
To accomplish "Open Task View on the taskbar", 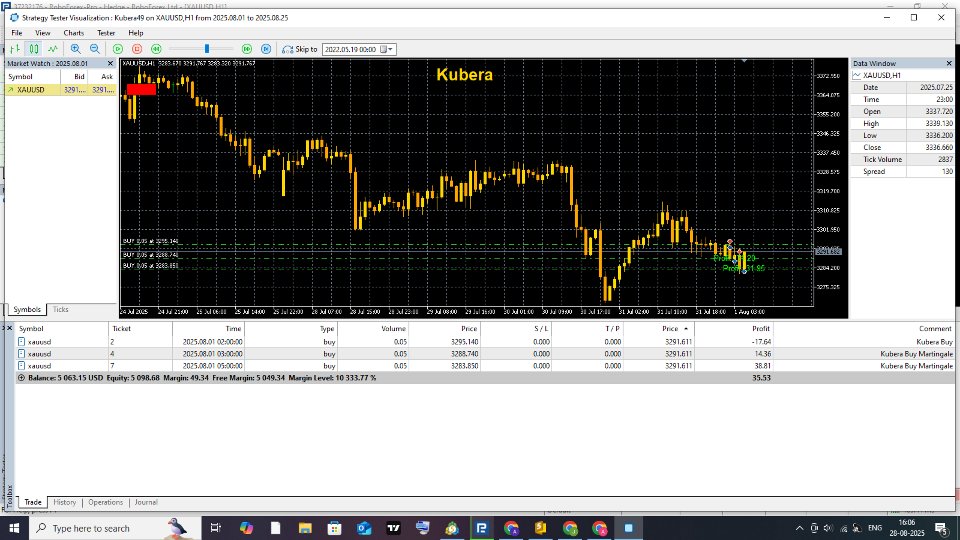I will coord(216,528).
